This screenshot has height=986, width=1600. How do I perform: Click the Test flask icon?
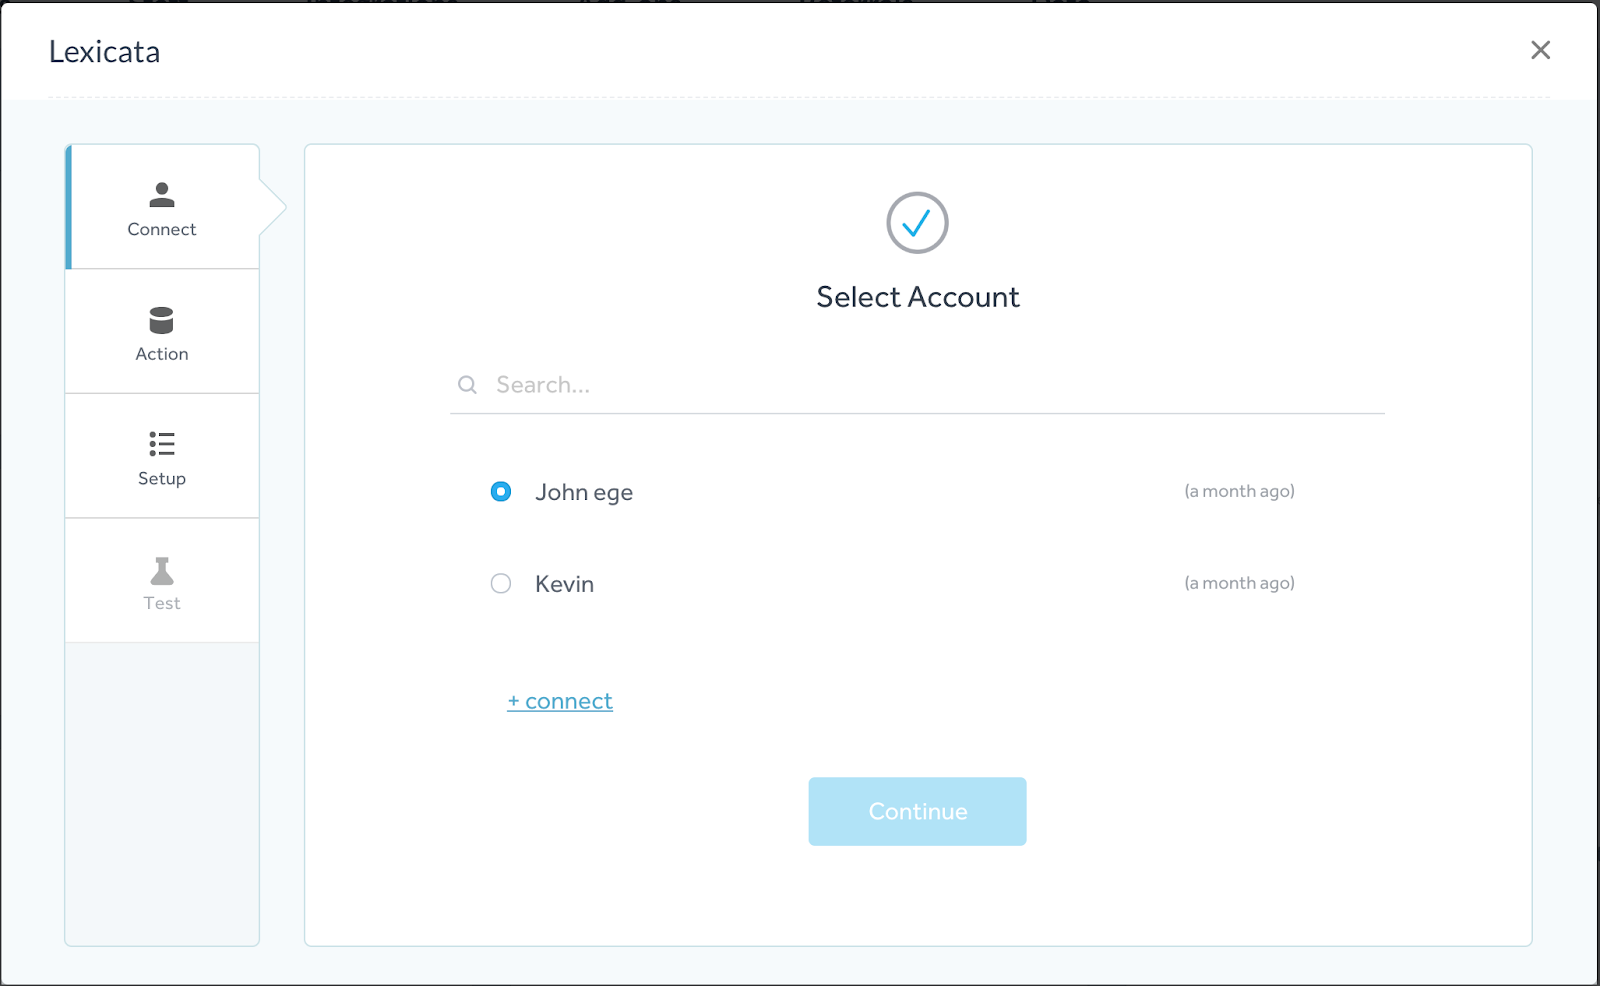coord(162,570)
